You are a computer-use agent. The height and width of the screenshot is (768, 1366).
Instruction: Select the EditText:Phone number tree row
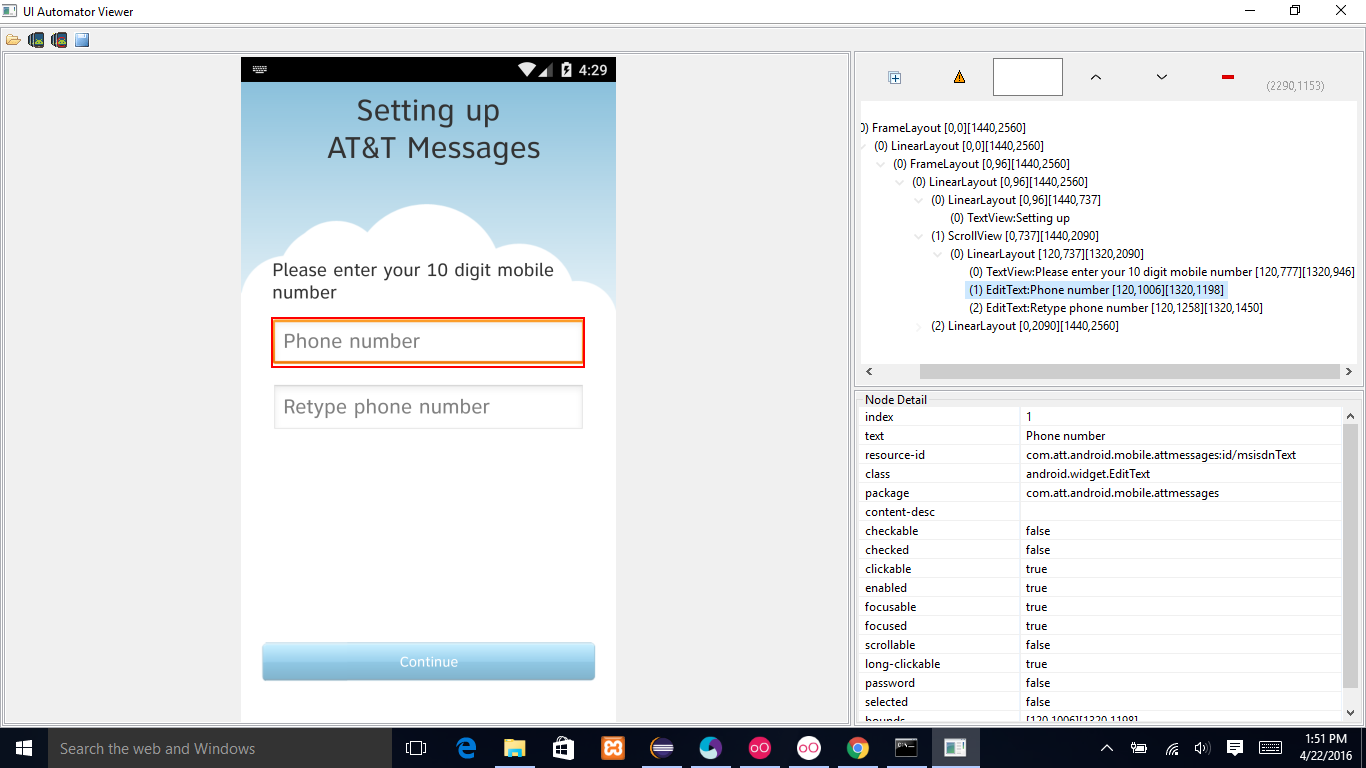point(1096,290)
